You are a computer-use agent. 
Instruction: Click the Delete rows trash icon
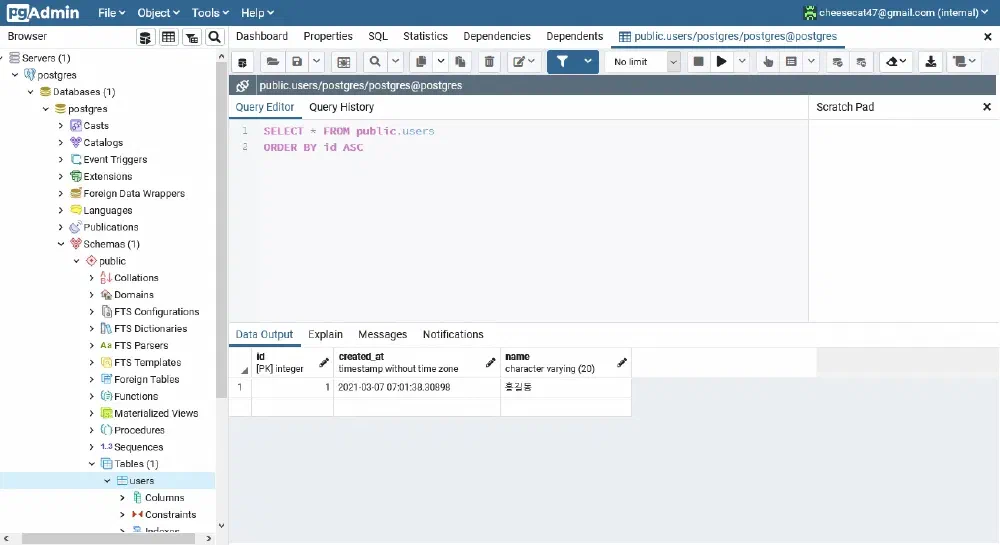click(489, 62)
